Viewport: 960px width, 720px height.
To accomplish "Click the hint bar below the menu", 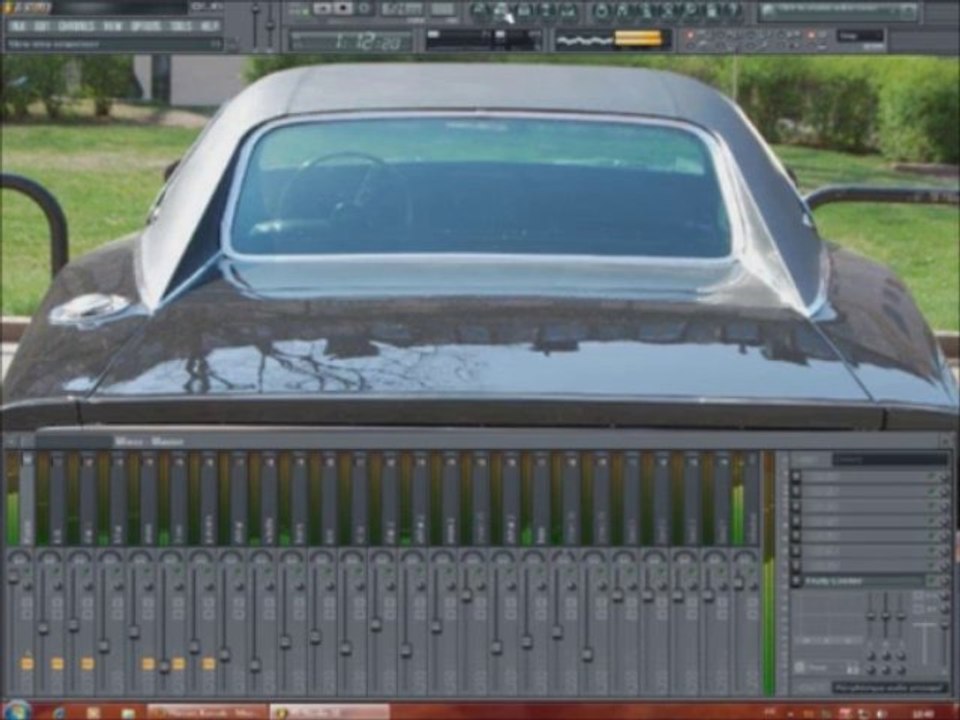I will tap(114, 44).
